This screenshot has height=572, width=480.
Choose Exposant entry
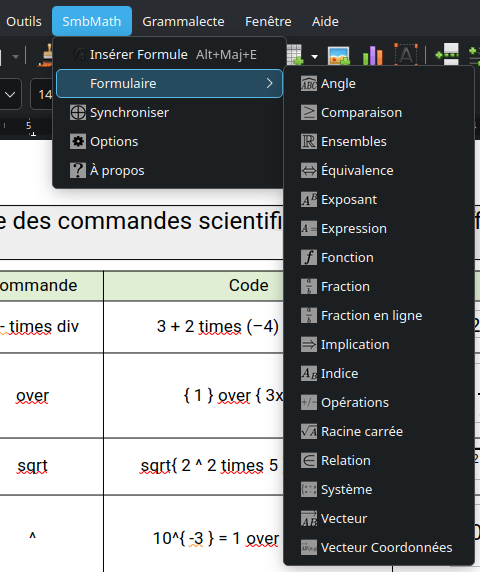tap(379, 200)
